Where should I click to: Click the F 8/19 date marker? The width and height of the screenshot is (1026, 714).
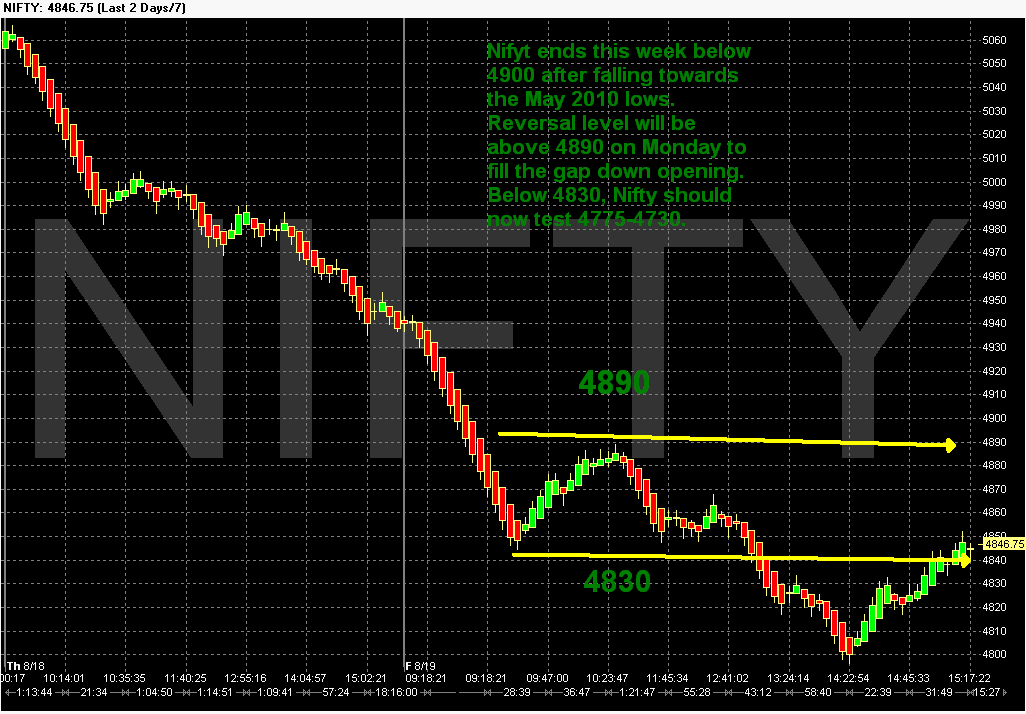[x=420, y=666]
